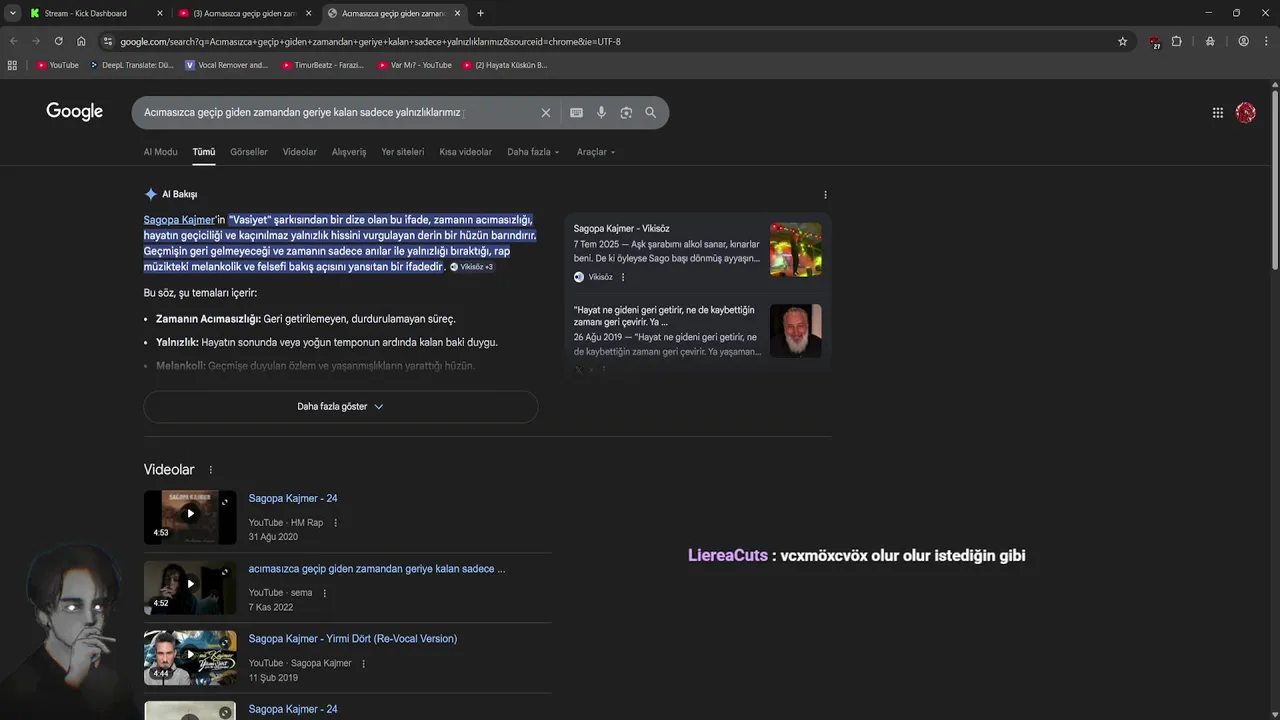Open DeepL Translate bookmark
Image resolution: width=1280 pixels, height=720 pixels.
131,65
